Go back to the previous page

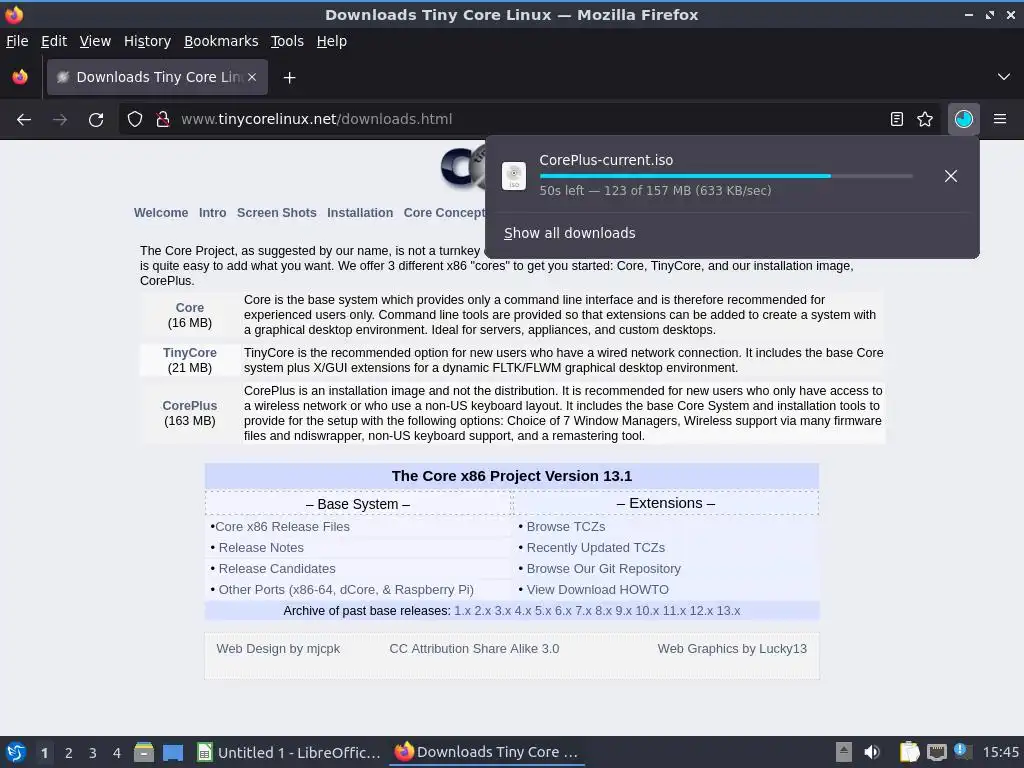(x=24, y=120)
